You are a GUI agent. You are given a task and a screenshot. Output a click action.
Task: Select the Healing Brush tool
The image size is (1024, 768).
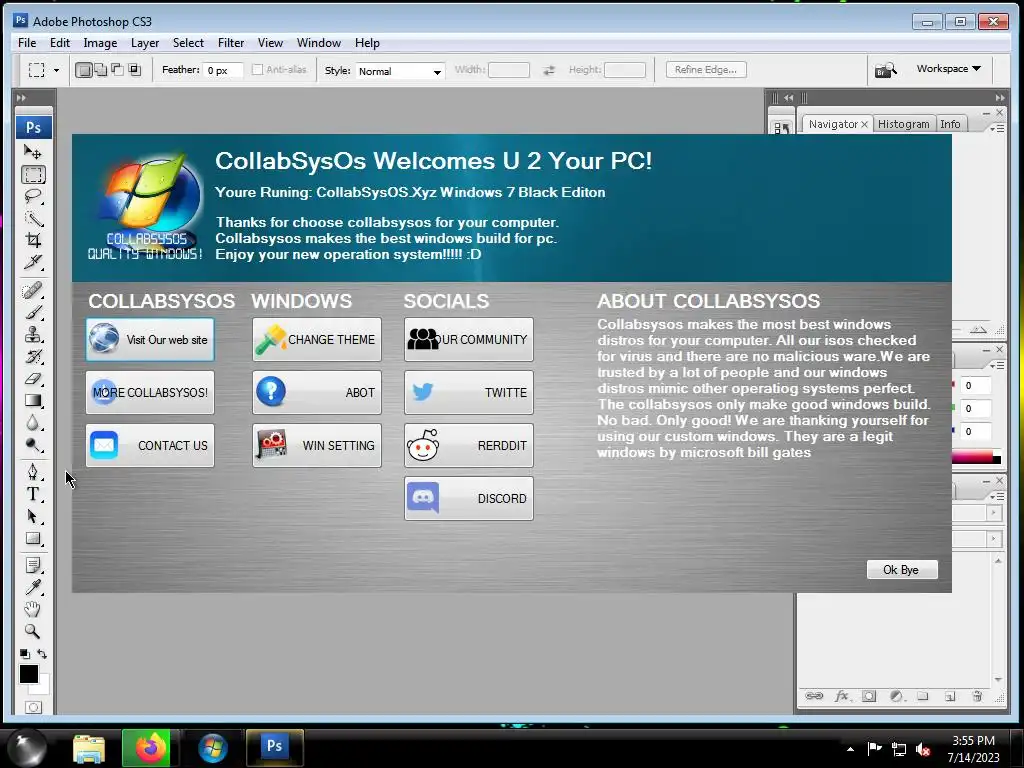33,290
